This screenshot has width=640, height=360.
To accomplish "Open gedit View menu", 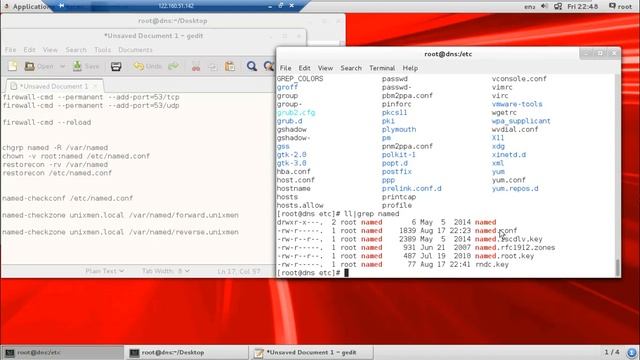I will point(50,50).
